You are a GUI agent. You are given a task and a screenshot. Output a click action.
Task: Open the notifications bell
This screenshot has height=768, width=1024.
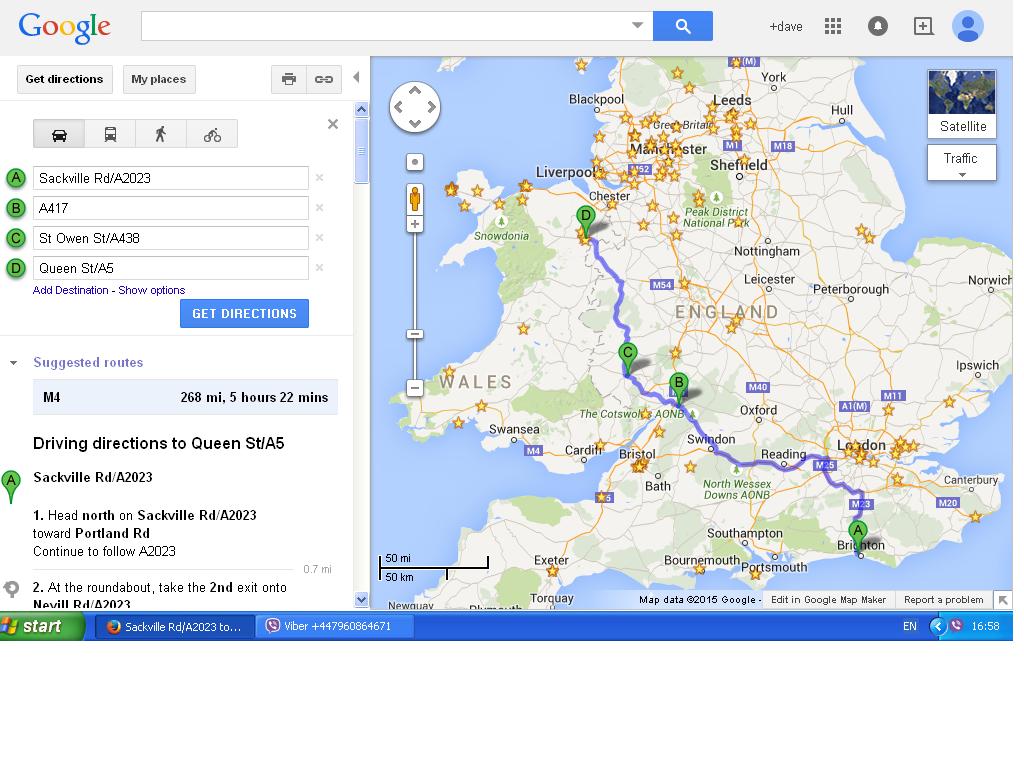pyautogui.click(x=878, y=26)
